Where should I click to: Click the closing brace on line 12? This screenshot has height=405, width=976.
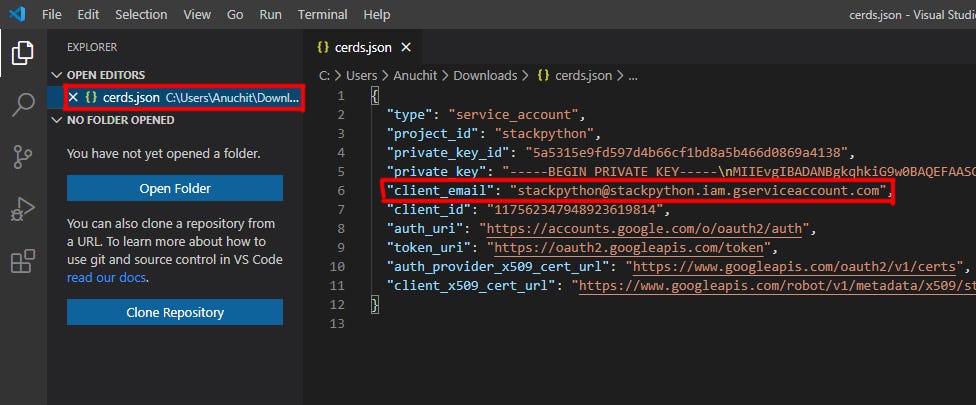click(375, 305)
